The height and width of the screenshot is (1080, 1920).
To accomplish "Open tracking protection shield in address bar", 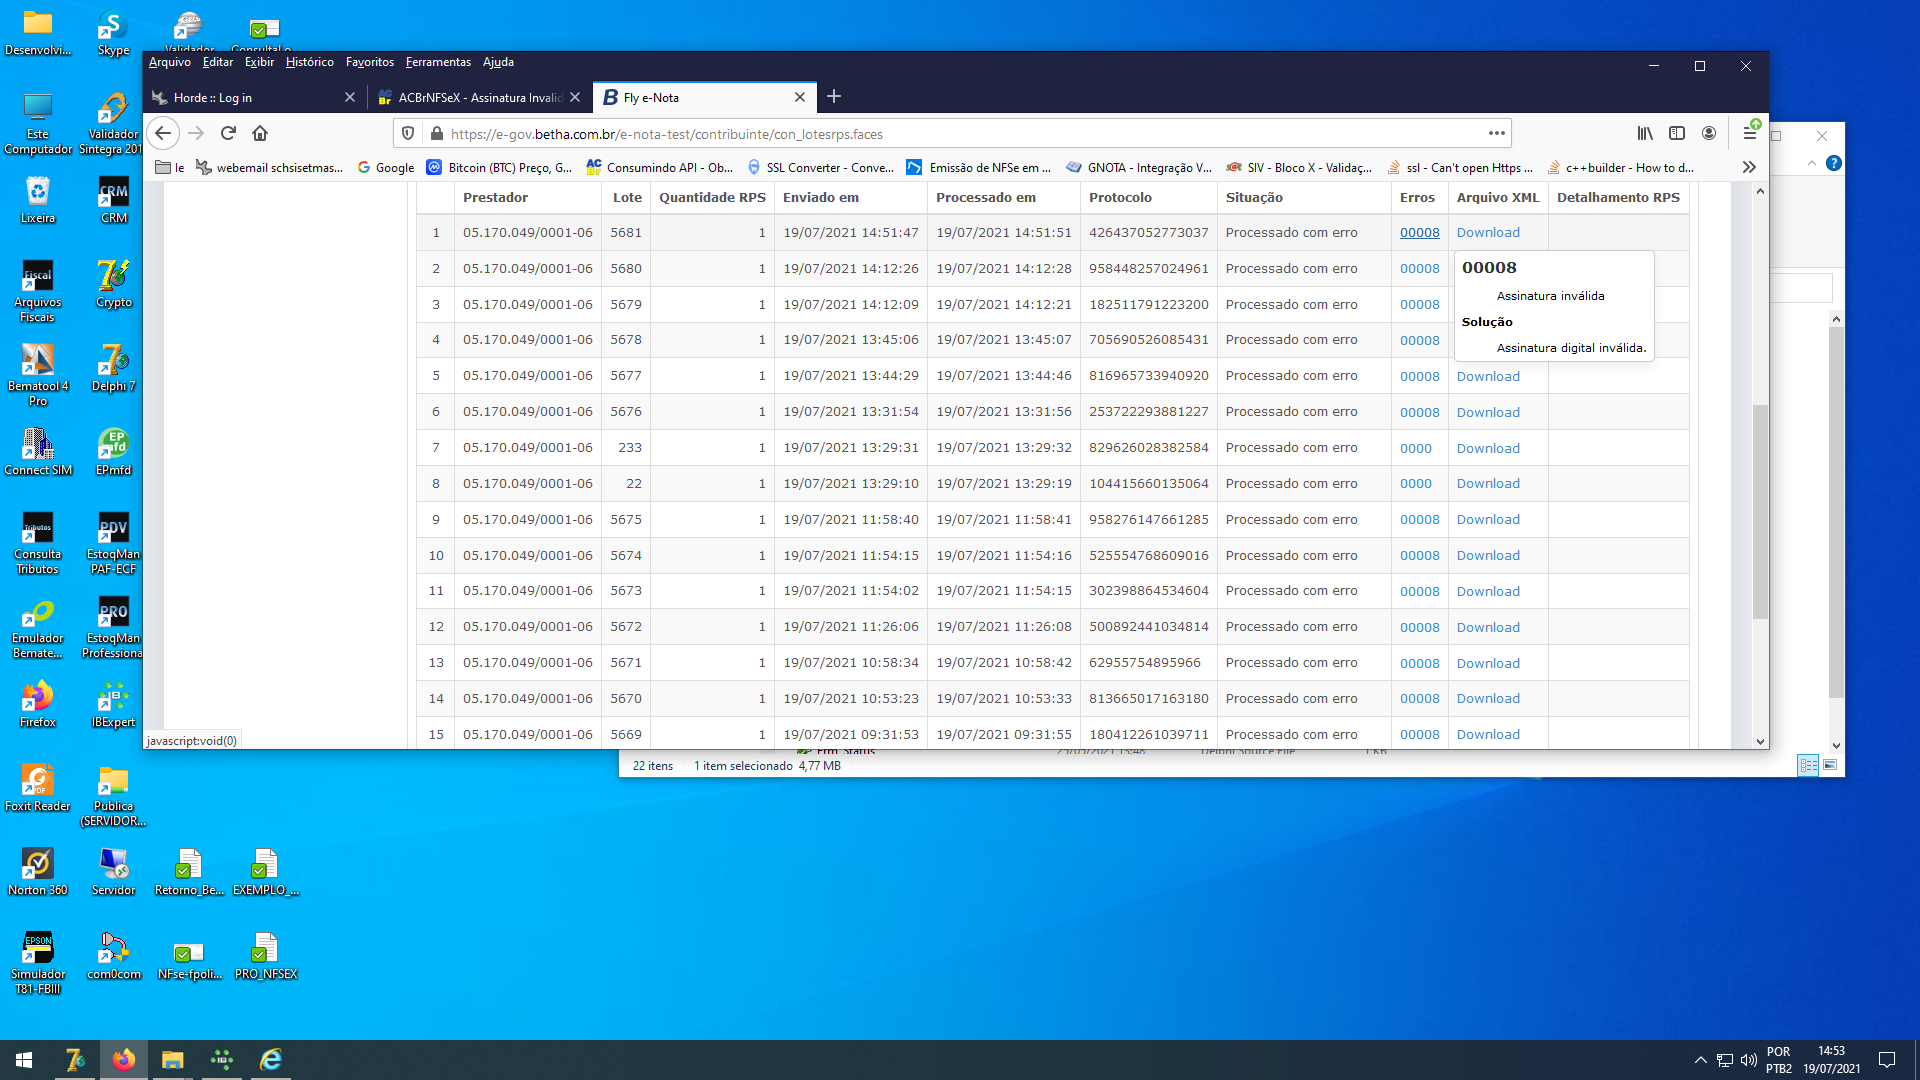I will 408,133.
